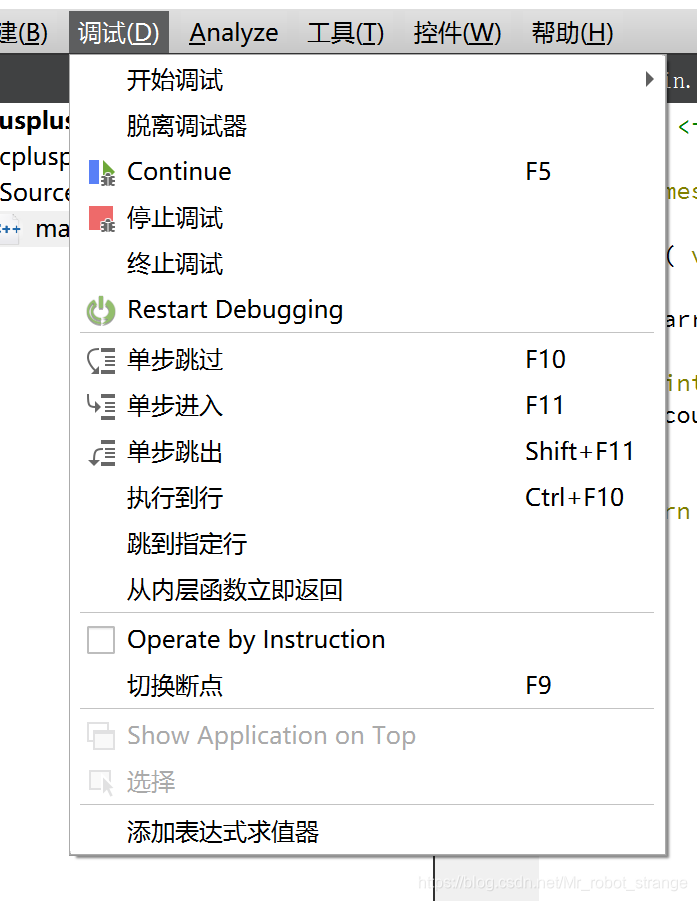697x901 pixels.
Task: Toggle the Operate by Instruction checkbox
Action: point(101,640)
